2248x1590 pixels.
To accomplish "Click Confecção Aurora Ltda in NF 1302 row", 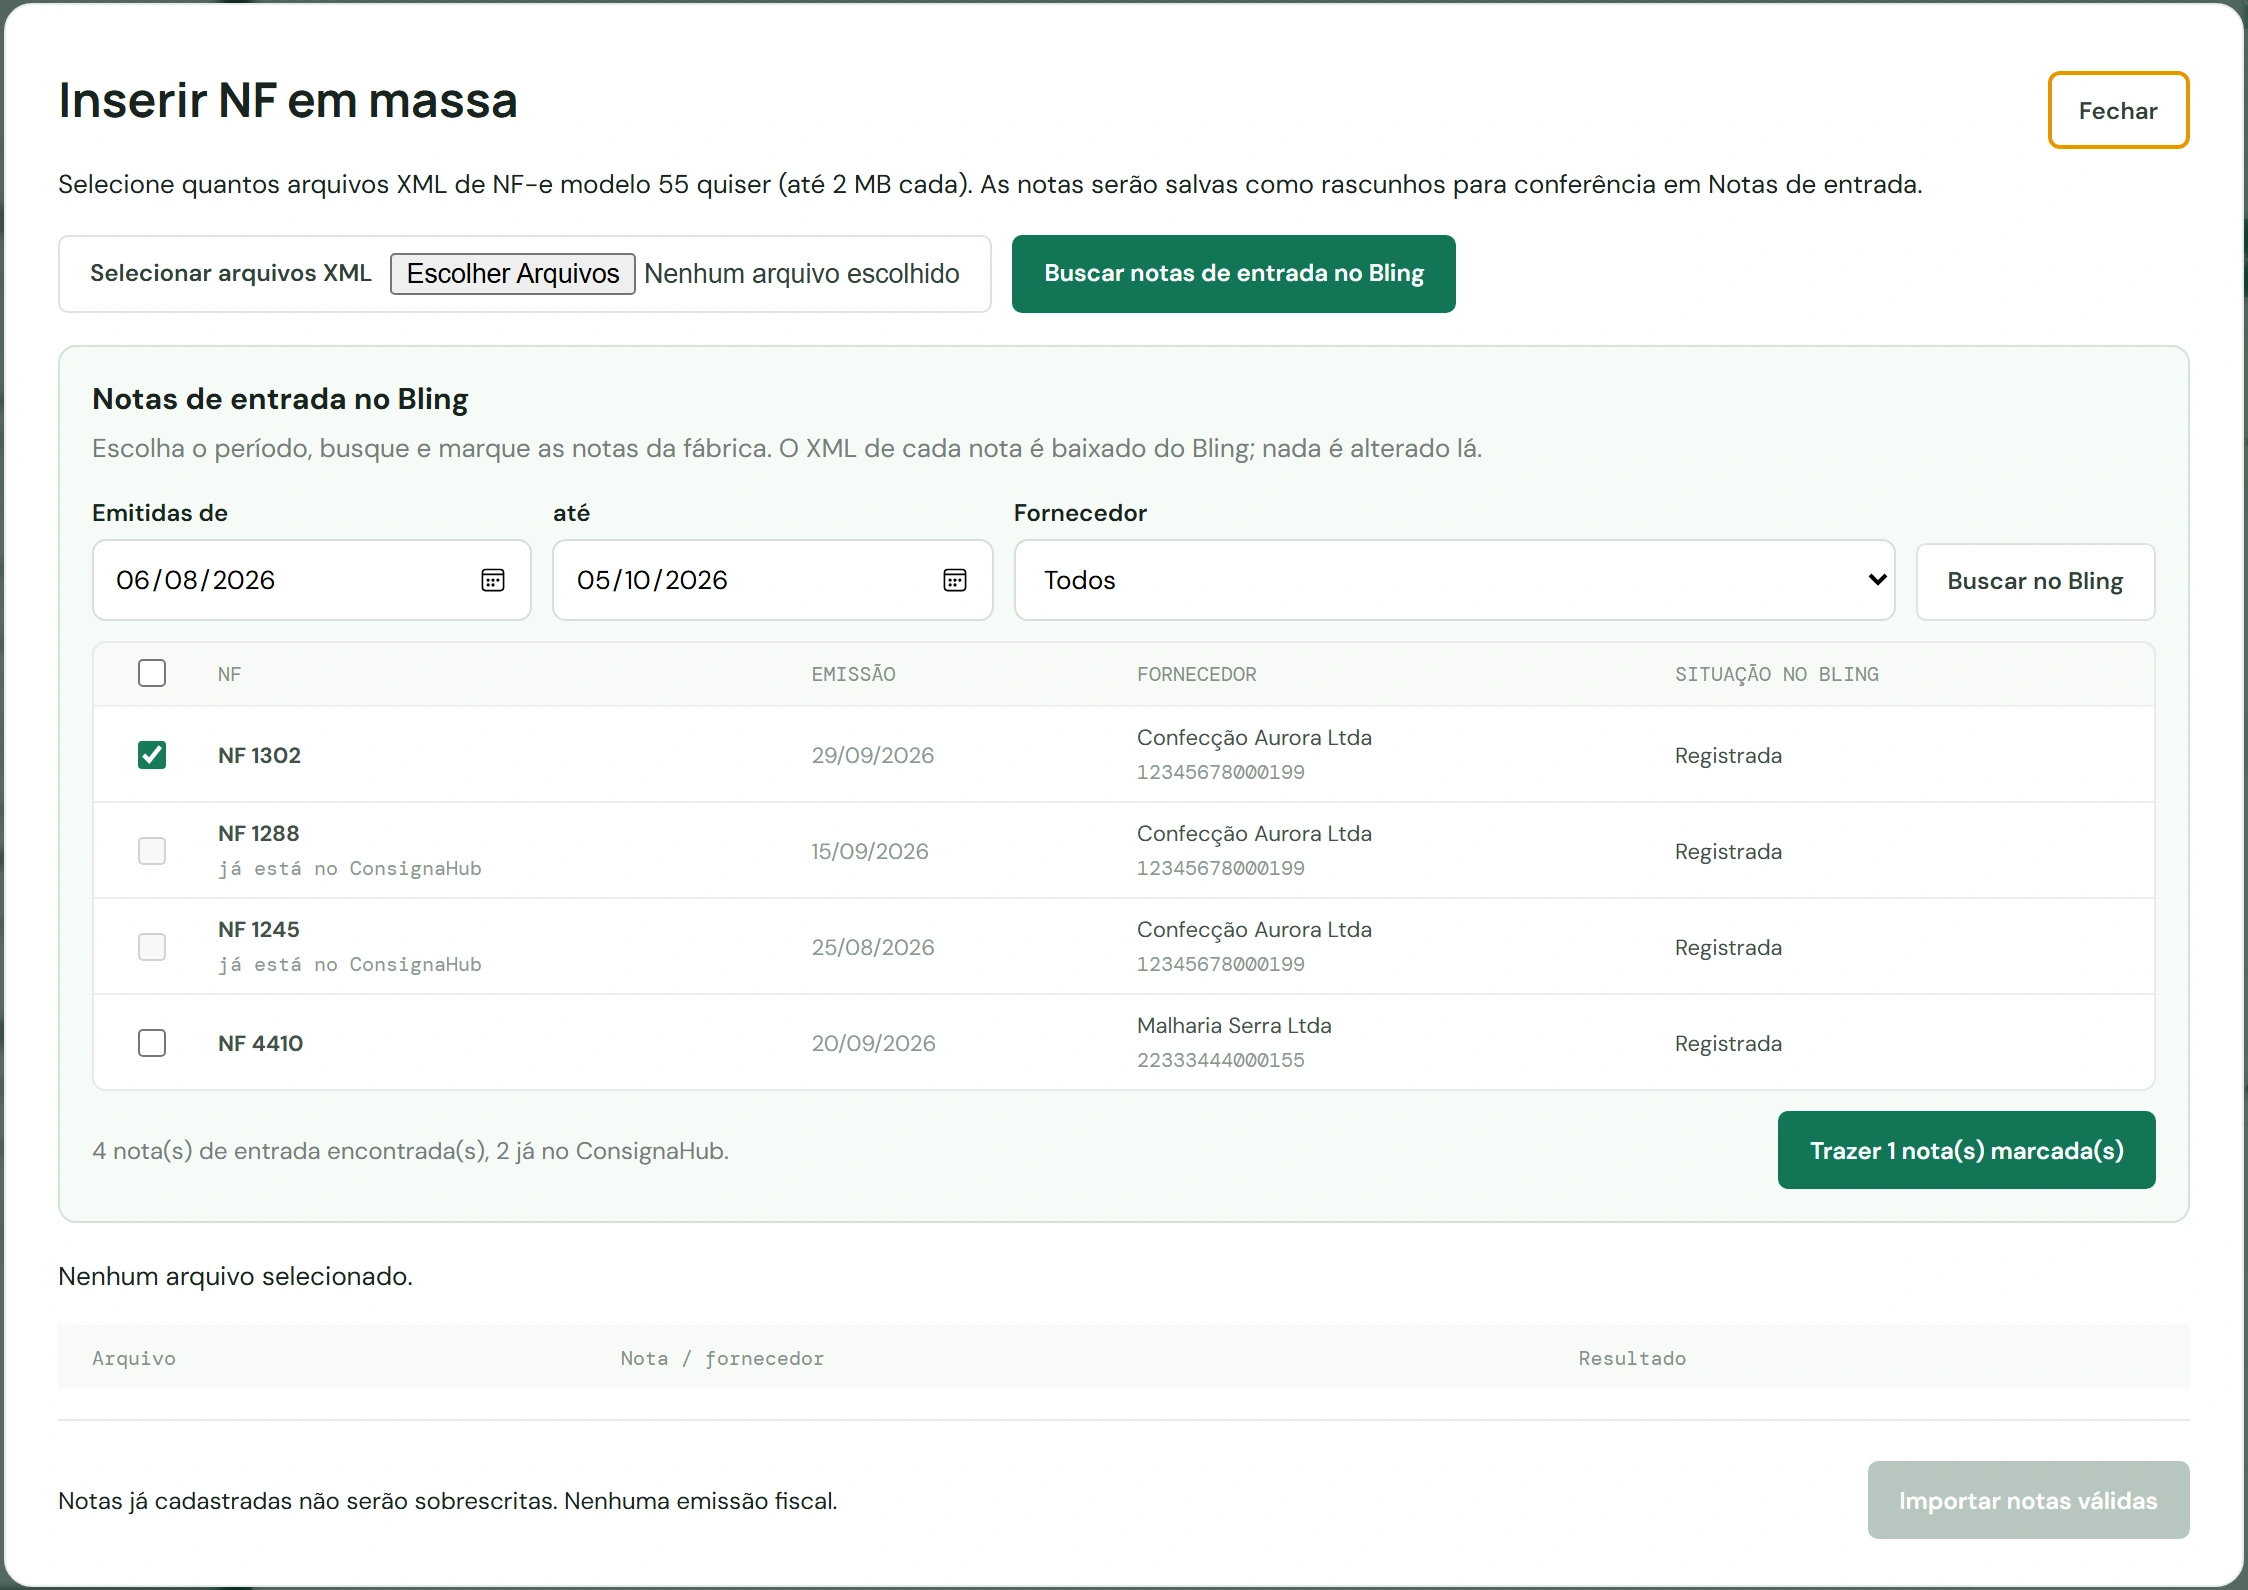I will coord(1254,738).
